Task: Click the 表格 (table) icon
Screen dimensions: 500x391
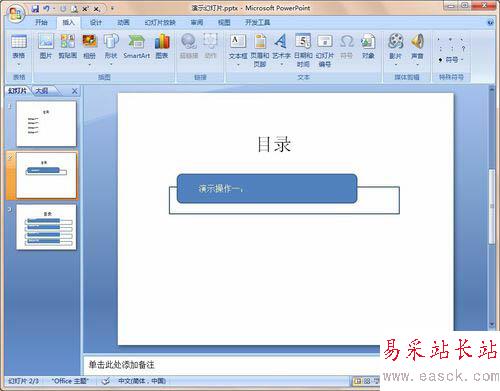Action: coord(19,42)
